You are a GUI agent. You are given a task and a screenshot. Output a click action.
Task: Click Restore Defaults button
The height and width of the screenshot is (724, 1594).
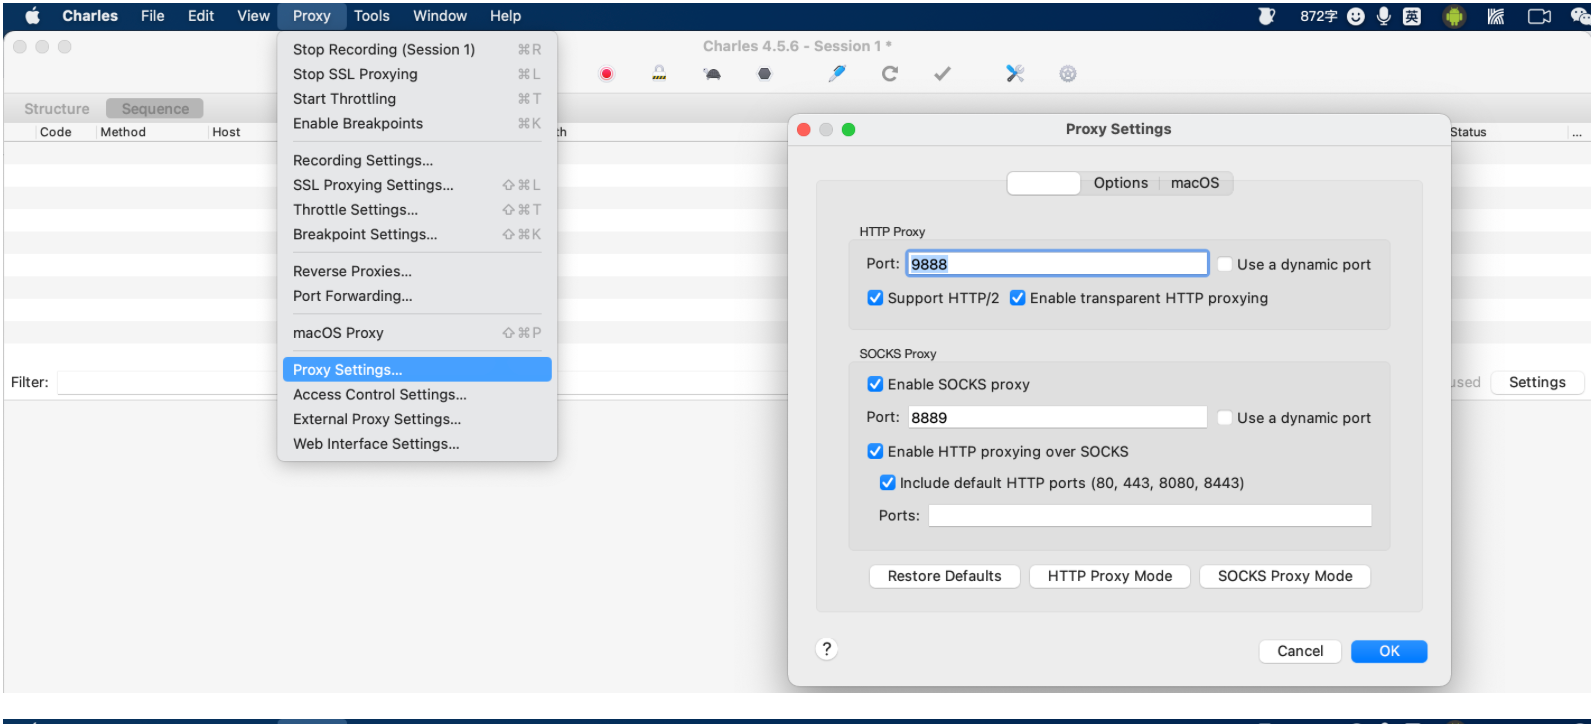944,576
